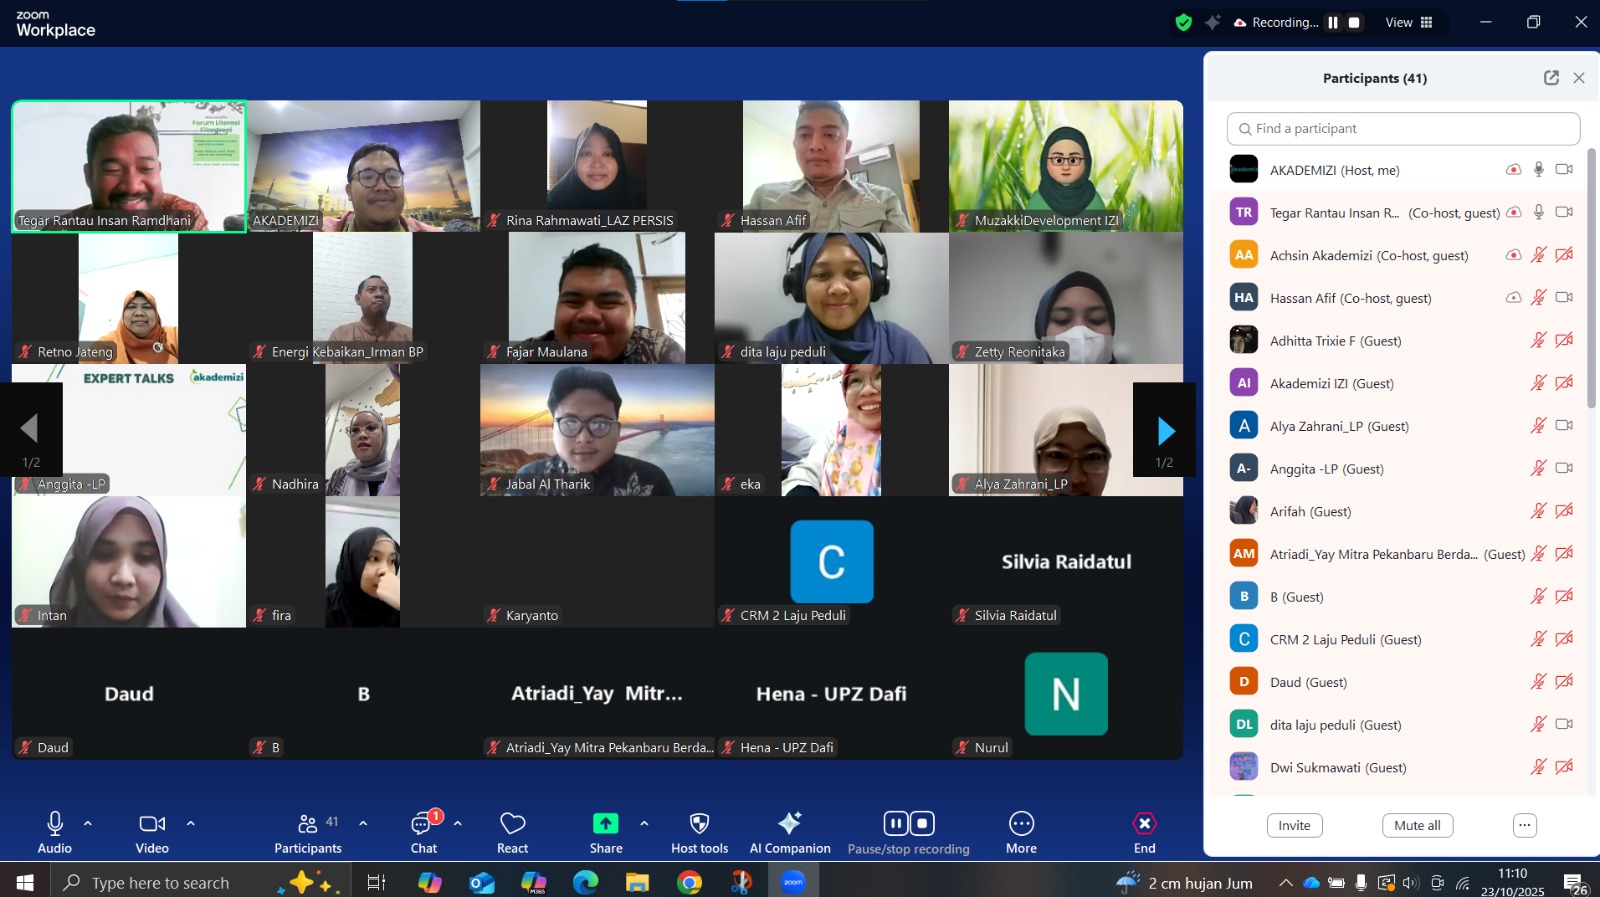1600x897 pixels.
Task: Open the React hearts menu
Action: click(512, 824)
